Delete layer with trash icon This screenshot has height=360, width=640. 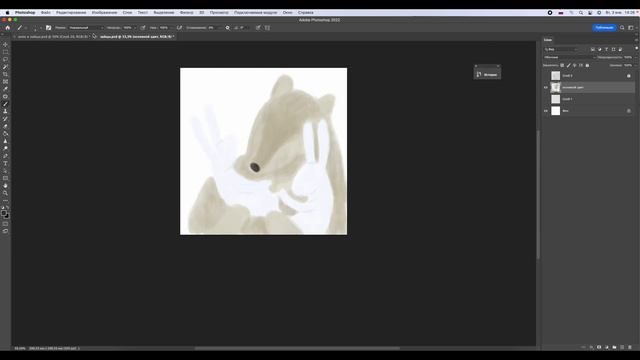point(630,347)
